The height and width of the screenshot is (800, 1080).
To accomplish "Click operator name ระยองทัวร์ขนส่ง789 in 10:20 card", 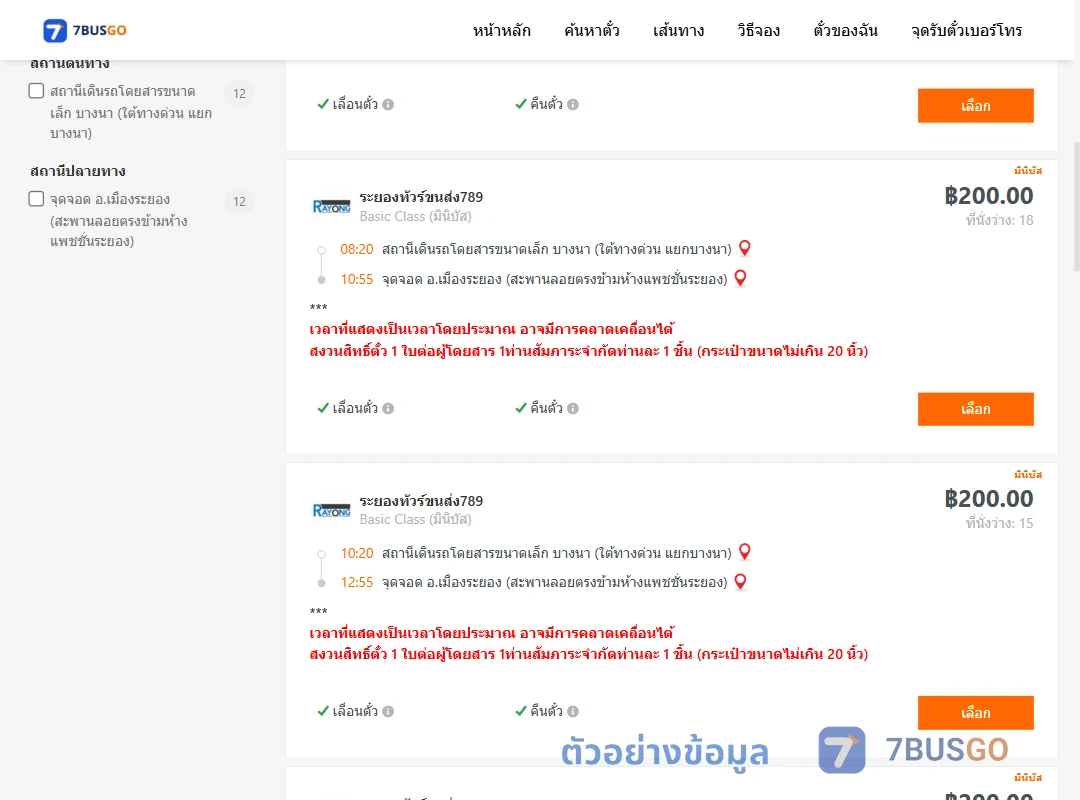I will coord(421,501).
